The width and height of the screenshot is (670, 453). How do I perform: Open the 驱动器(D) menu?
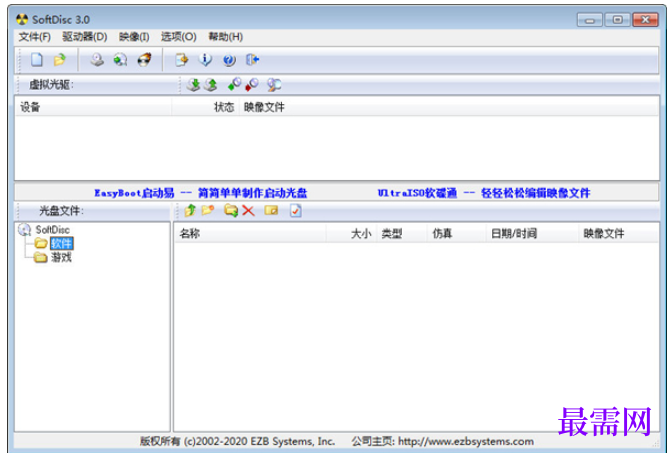click(85, 37)
